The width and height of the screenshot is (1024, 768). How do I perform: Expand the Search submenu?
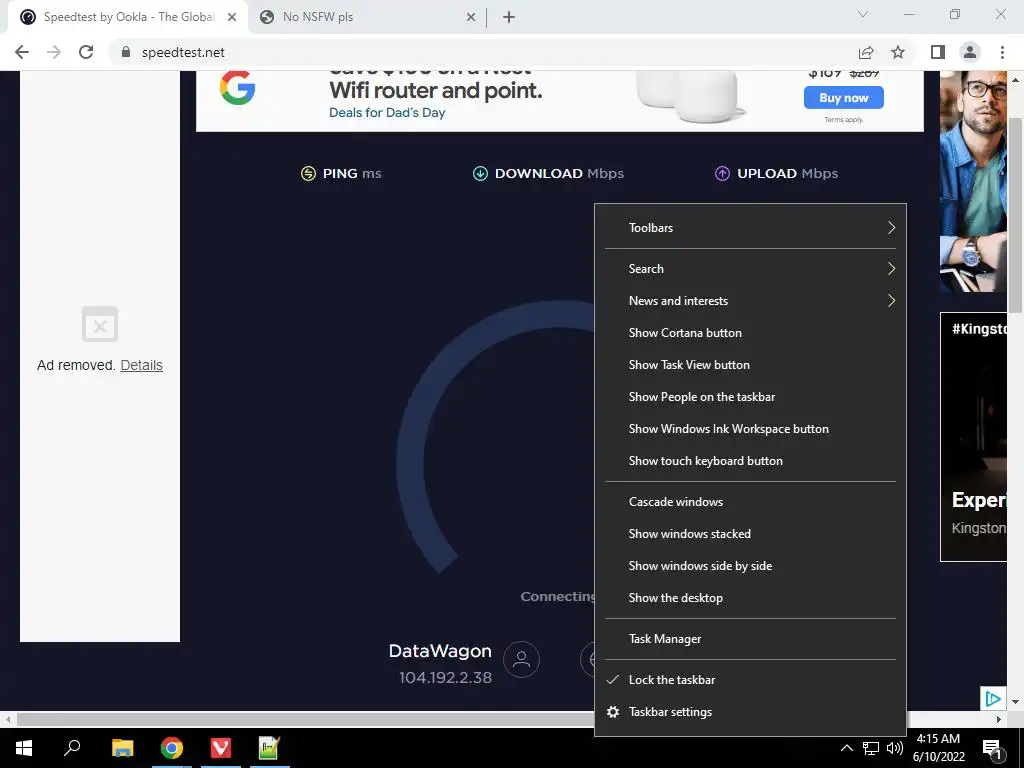(x=750, y=269)
